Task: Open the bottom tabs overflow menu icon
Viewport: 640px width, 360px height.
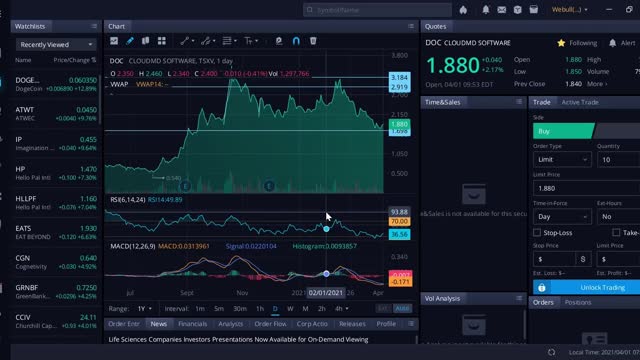Action: coord(411,324)
